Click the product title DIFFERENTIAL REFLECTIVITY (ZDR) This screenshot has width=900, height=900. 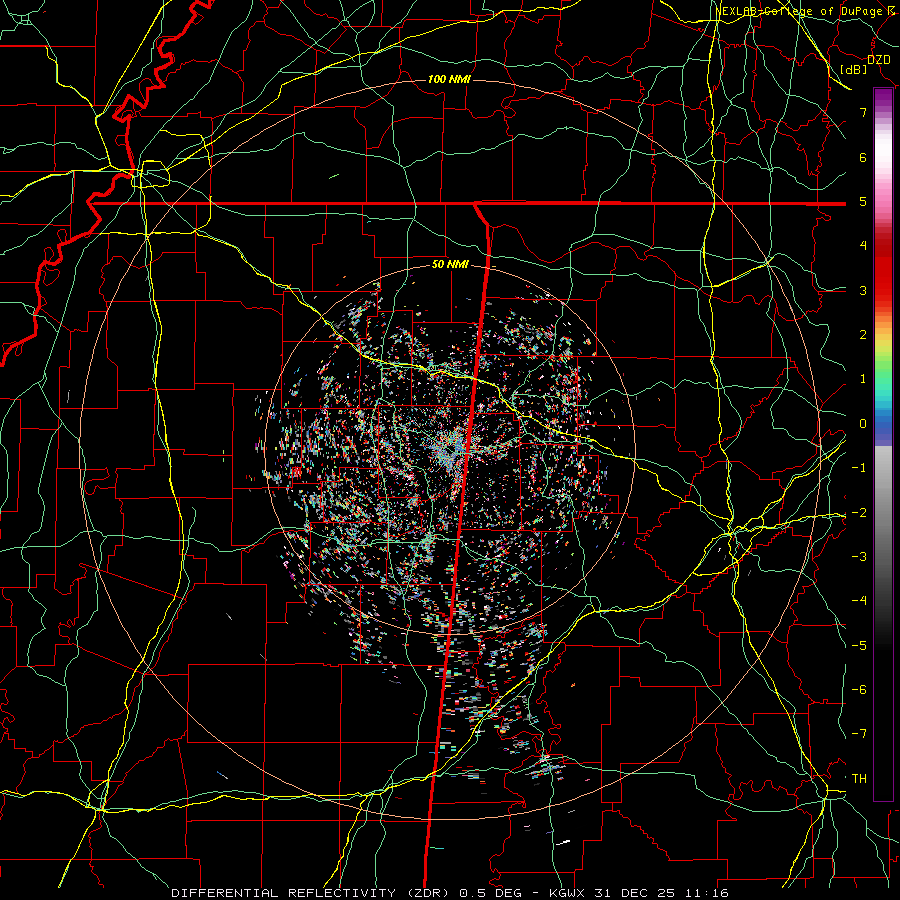(312, 893)
